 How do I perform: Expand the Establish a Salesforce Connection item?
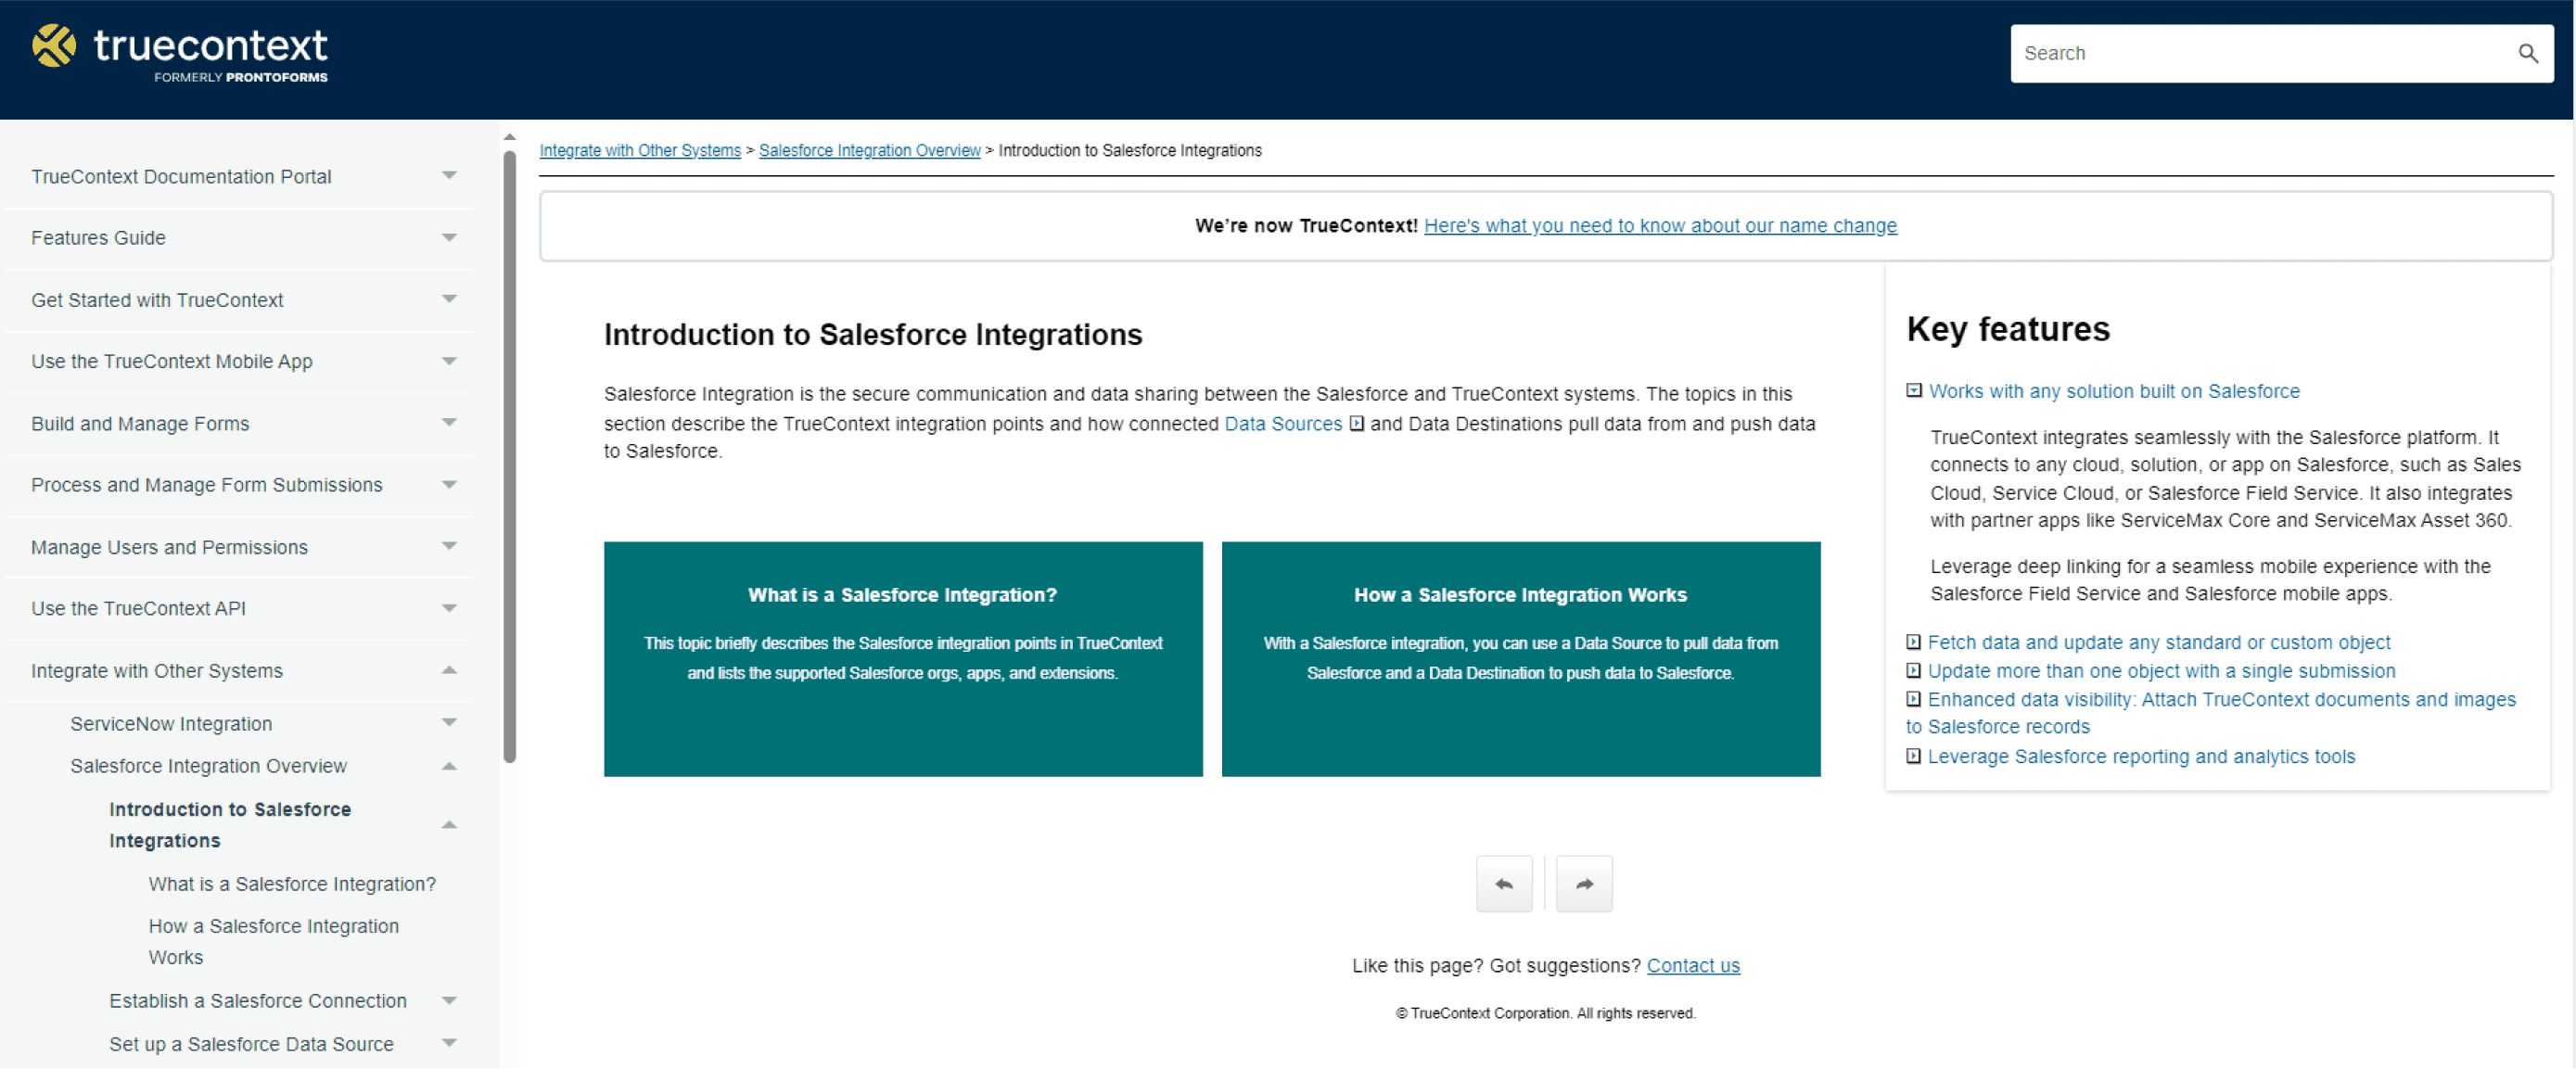point(450,1000)
